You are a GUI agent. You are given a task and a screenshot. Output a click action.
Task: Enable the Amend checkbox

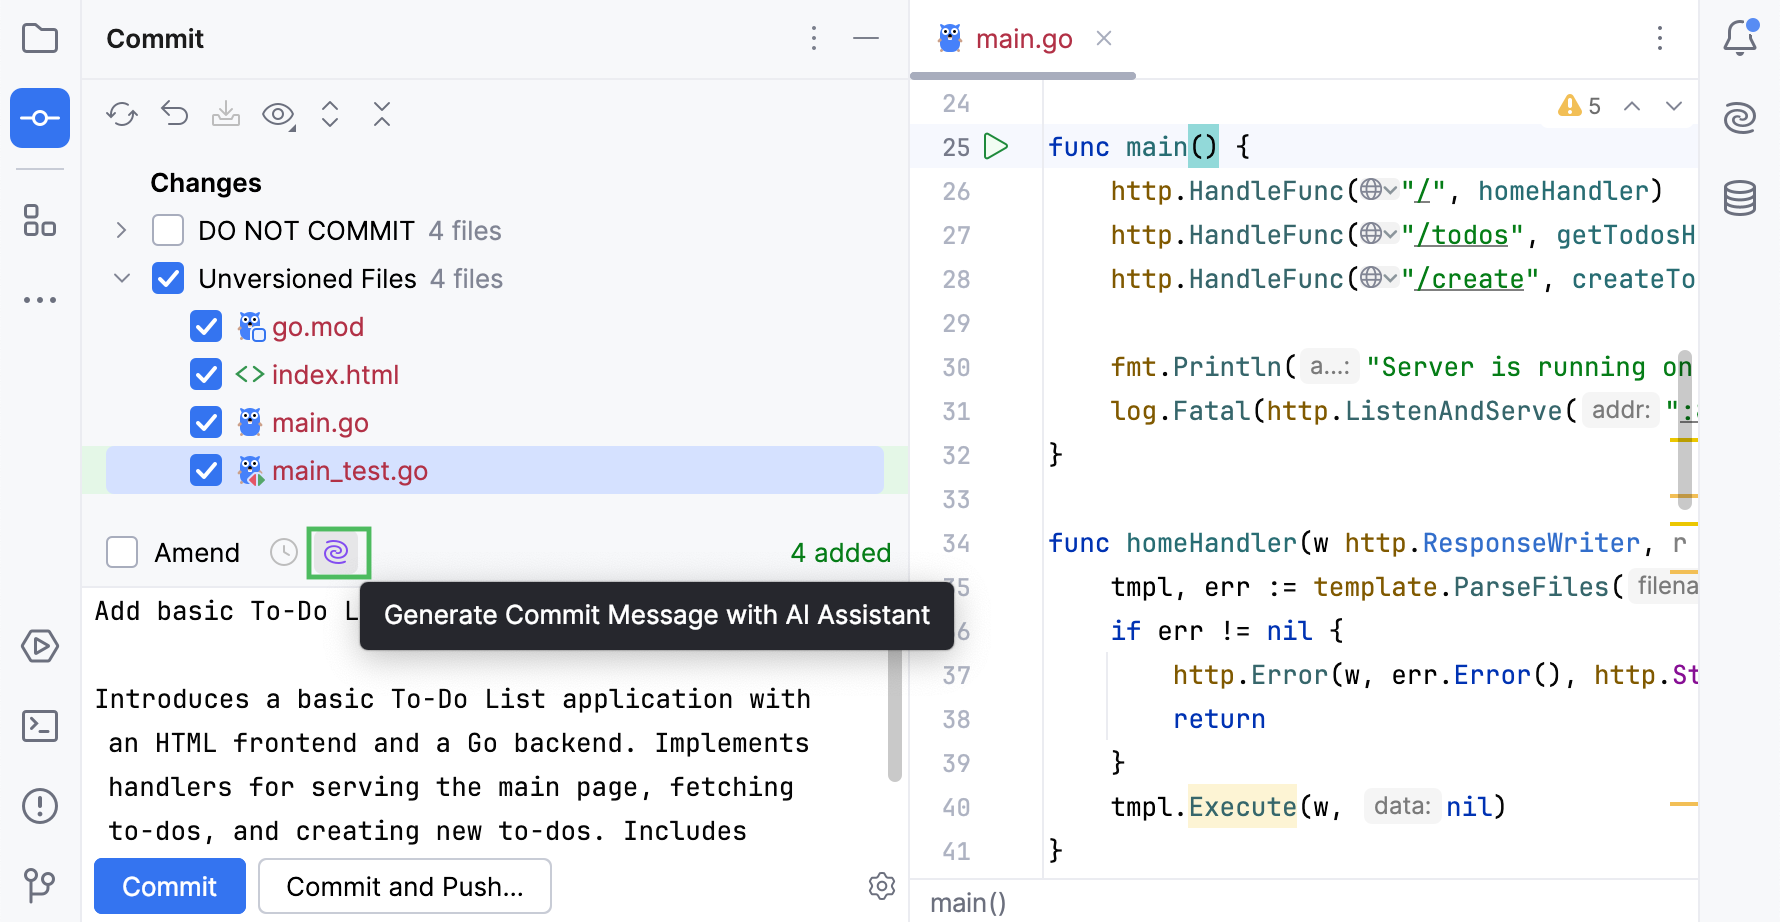121,551
